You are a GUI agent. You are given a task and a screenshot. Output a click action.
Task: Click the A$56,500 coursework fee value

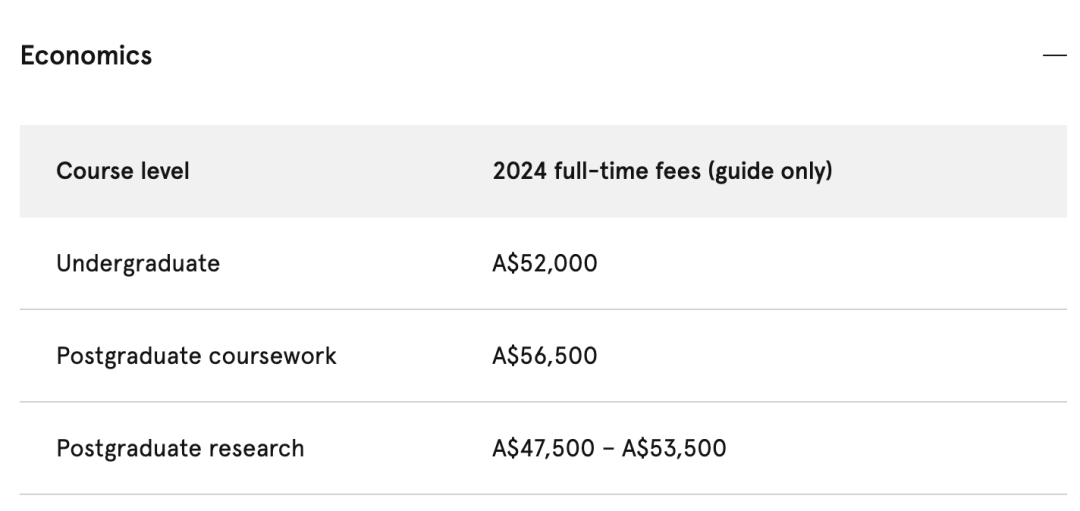(544, 356)
